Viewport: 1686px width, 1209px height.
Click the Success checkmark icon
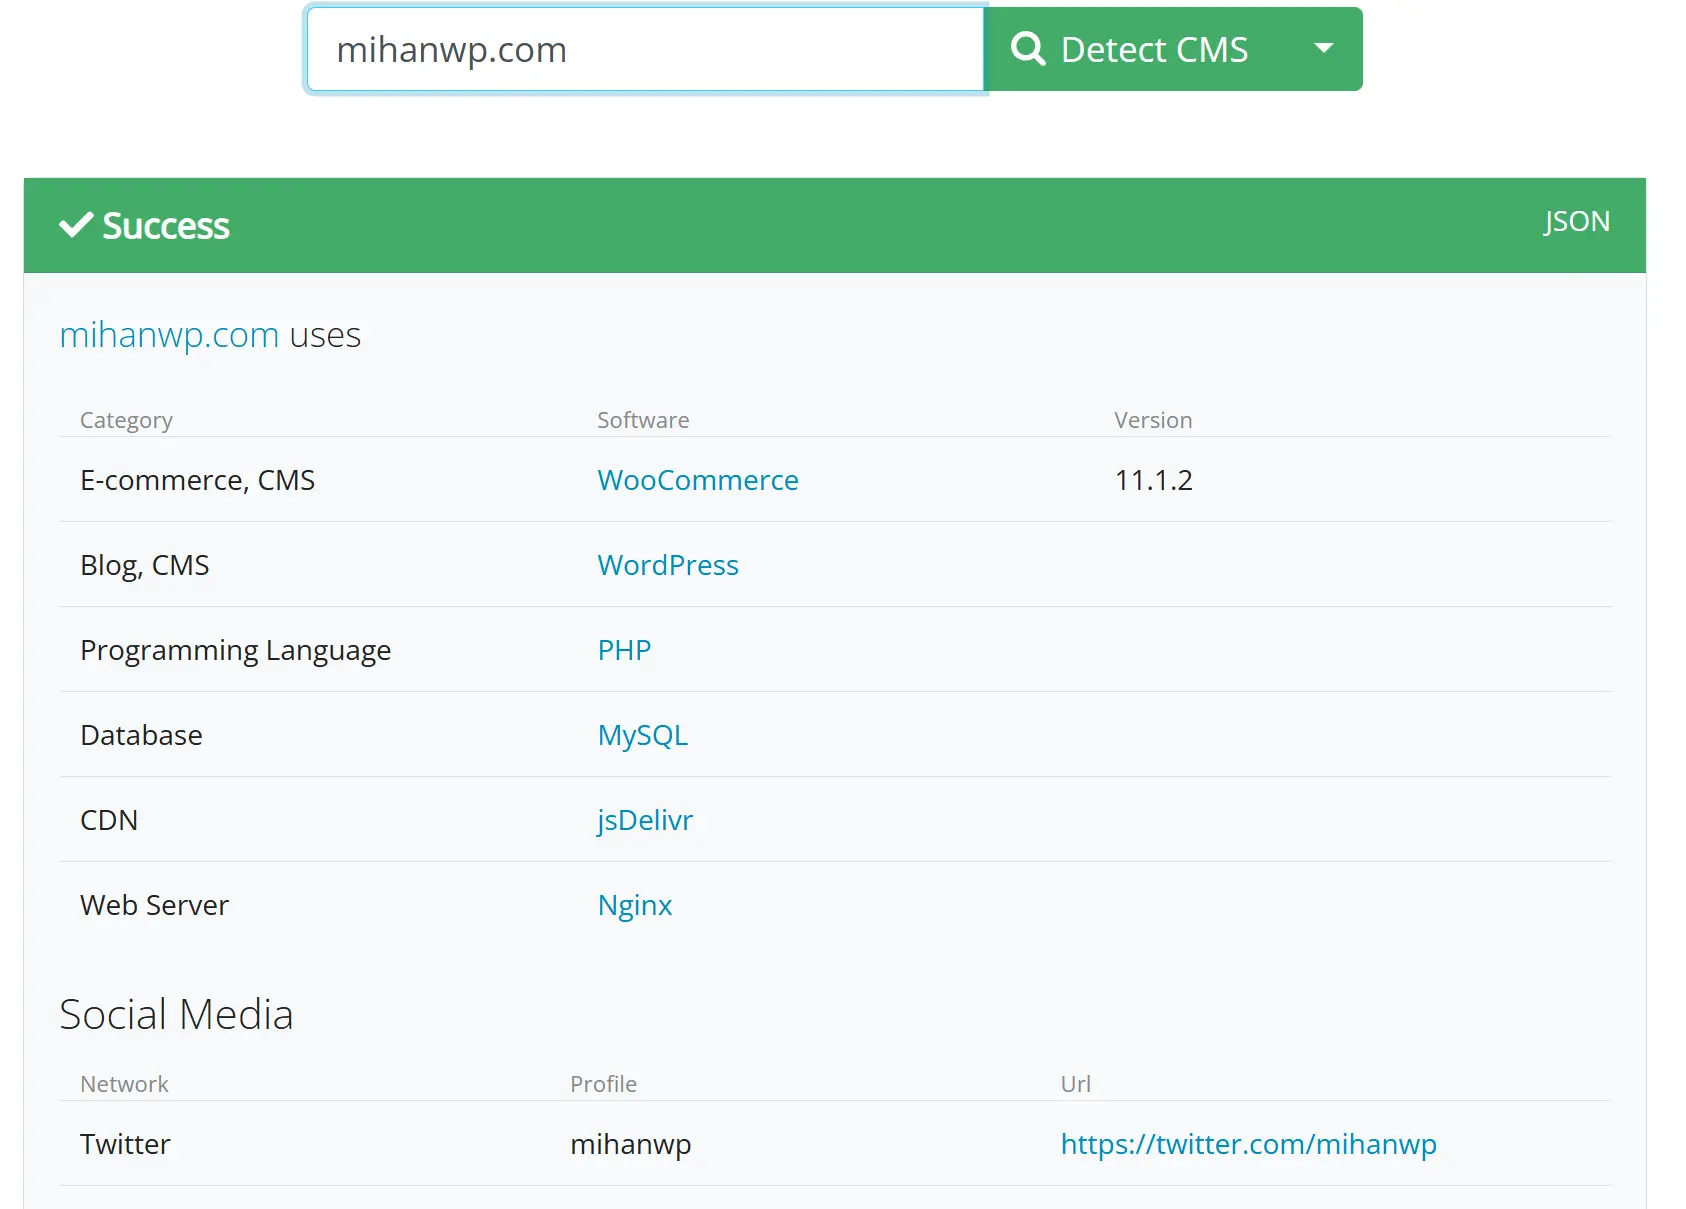(x=76, y=225)
